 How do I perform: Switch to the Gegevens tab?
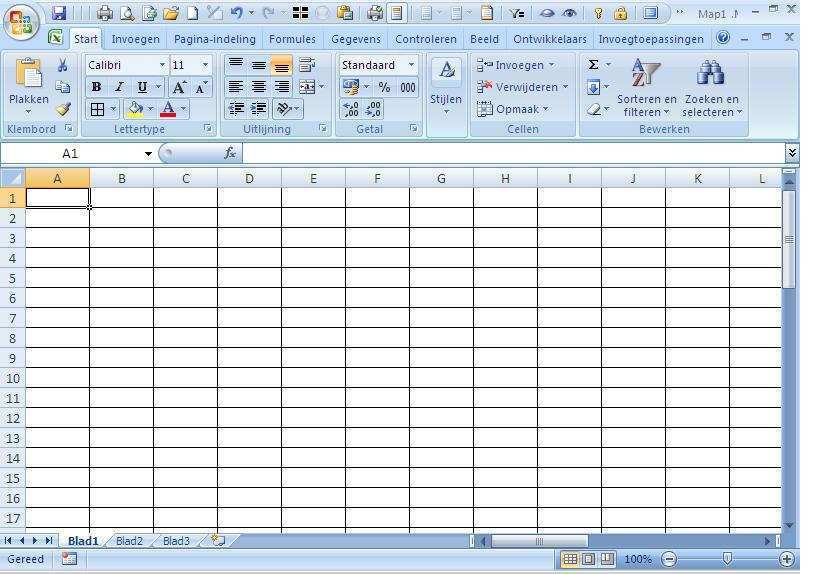[356, 39]
